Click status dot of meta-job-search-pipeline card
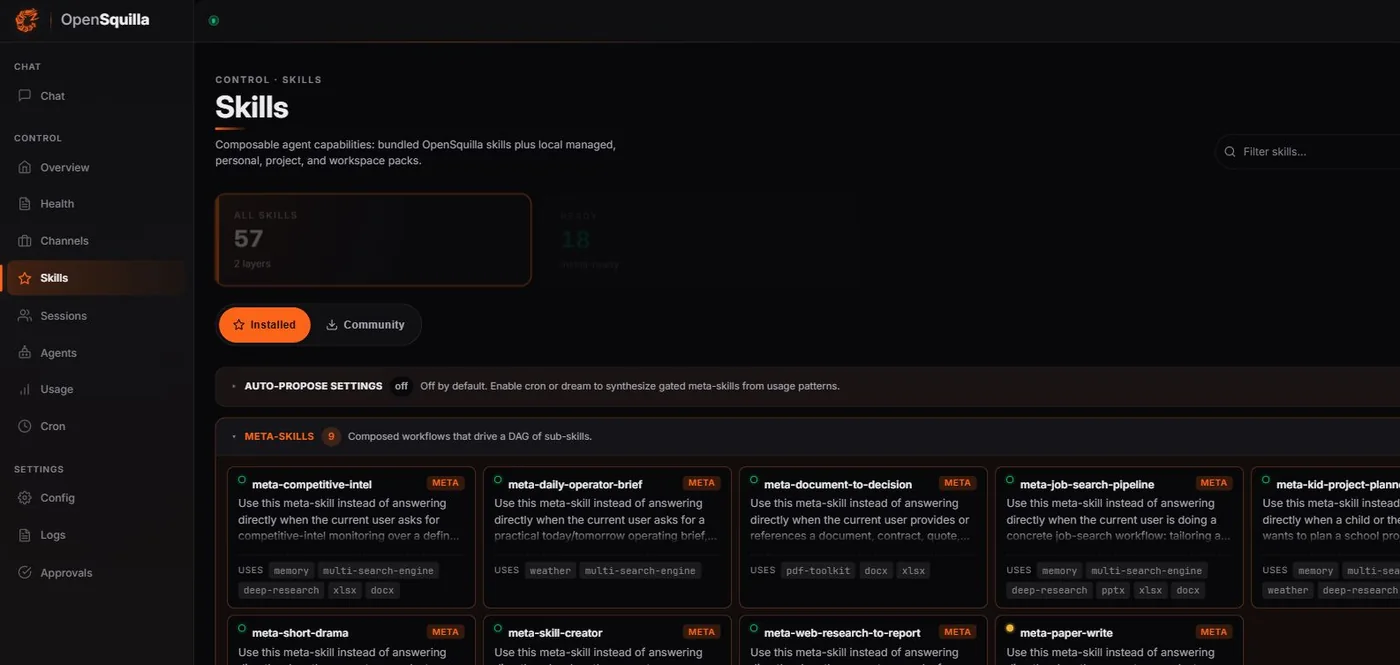Image resolution: width=1400 pixels, height=665 pixels. (x=1010, y=480)
